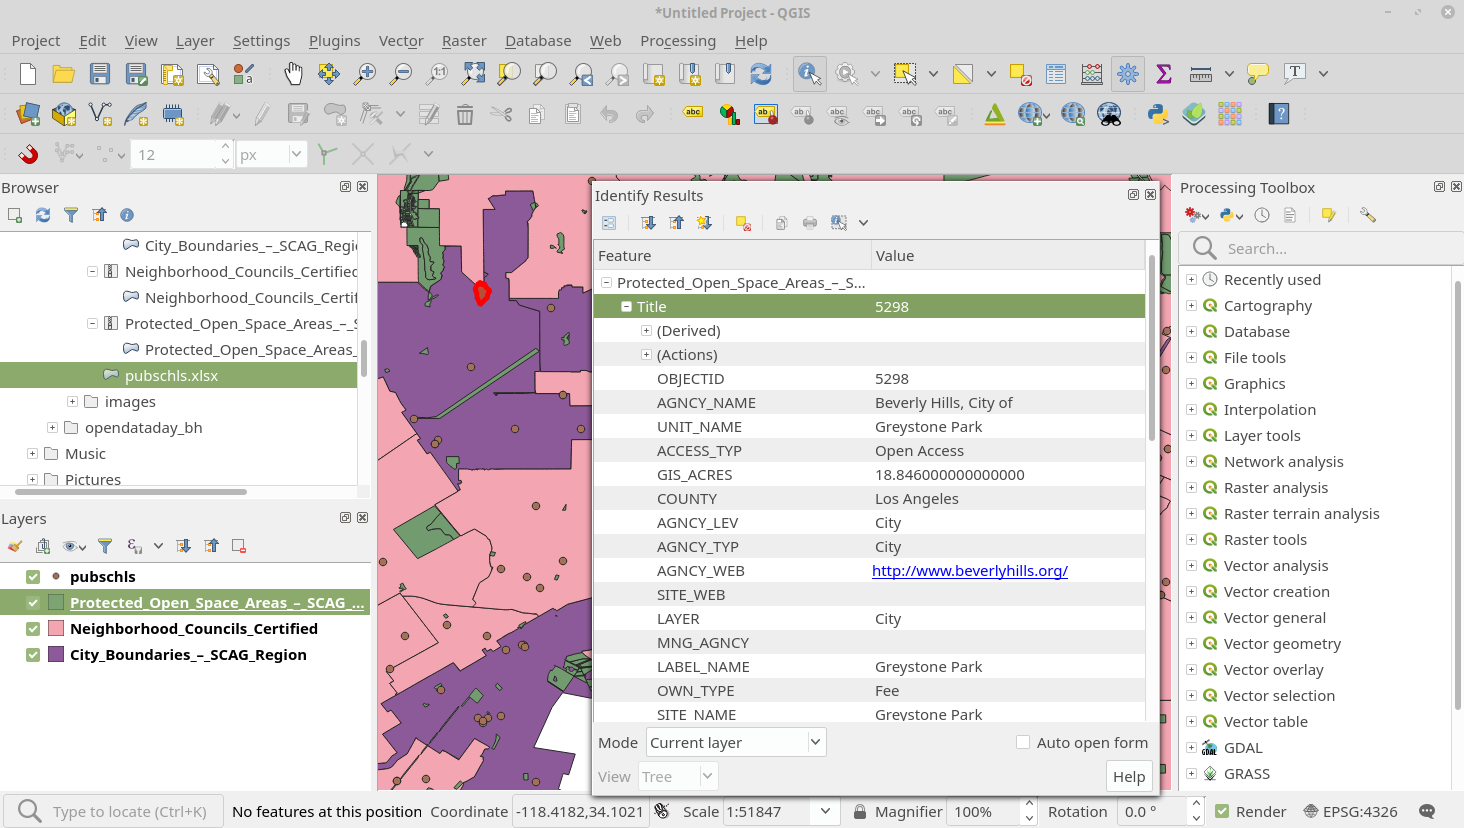Filter the legend in Layers panel
The height and width of the screenshot is (828, 1464).
[105, 546]
